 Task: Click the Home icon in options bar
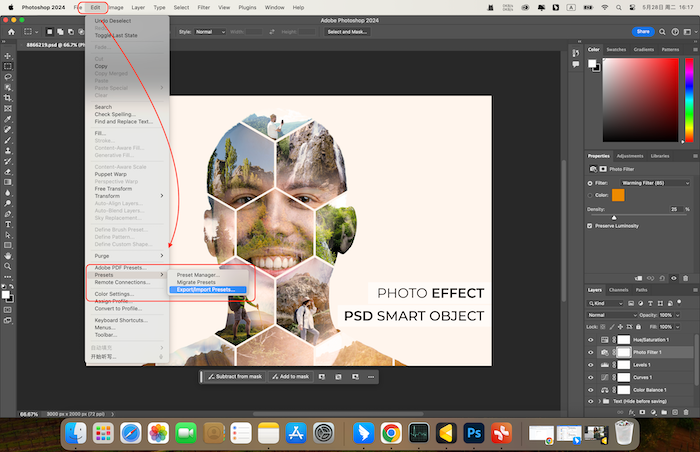tap(11, 32)
